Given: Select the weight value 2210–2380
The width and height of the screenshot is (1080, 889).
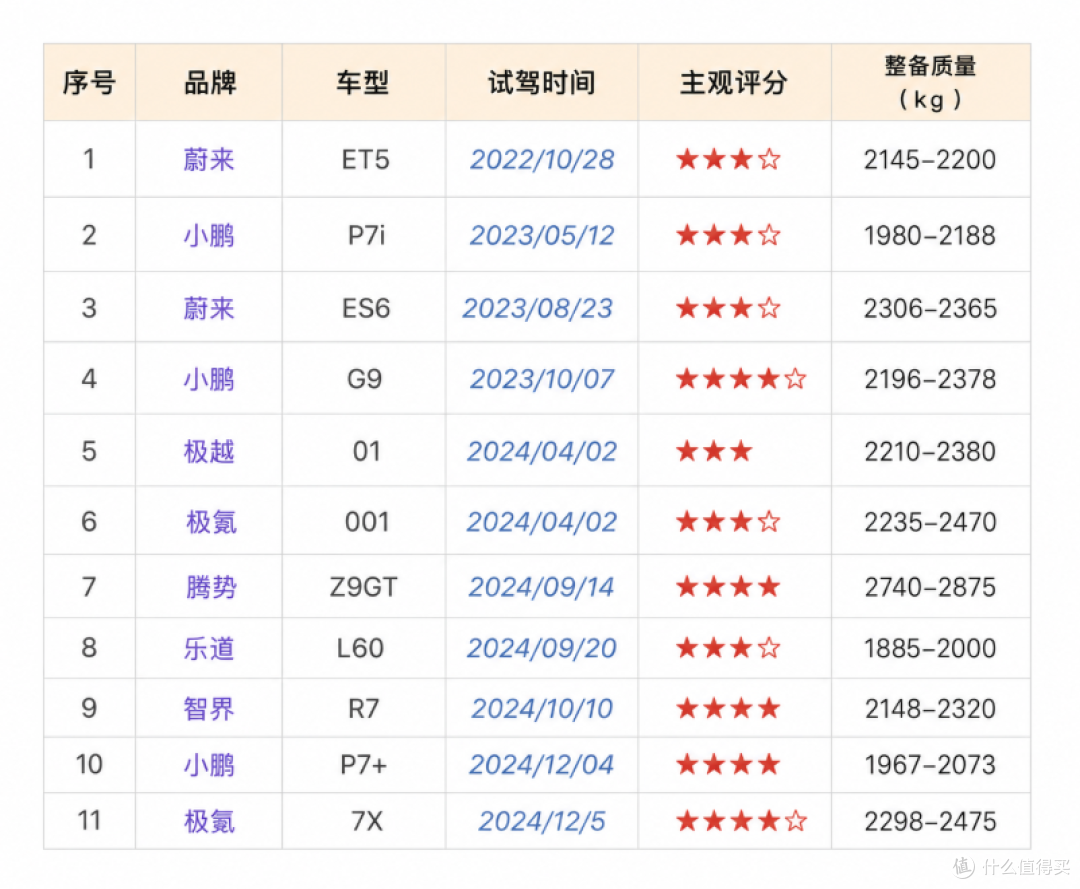Looking at the screenshot, I should [x=930, y=452].
